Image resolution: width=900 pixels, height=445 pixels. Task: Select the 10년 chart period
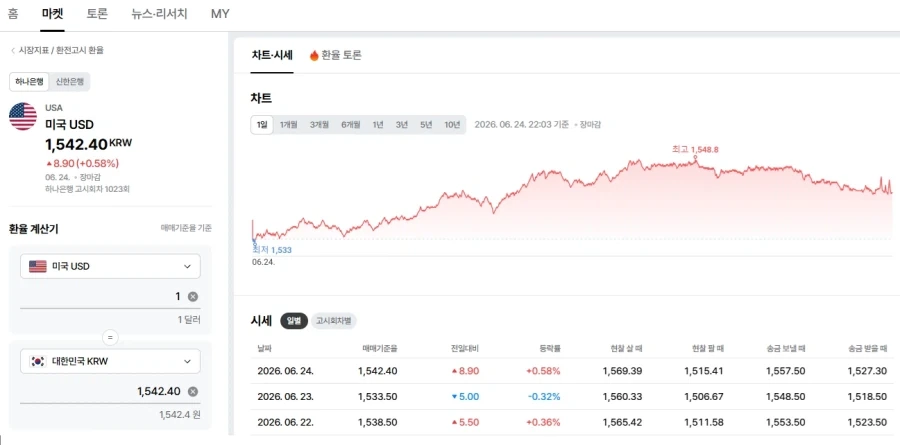click(452, 125)
